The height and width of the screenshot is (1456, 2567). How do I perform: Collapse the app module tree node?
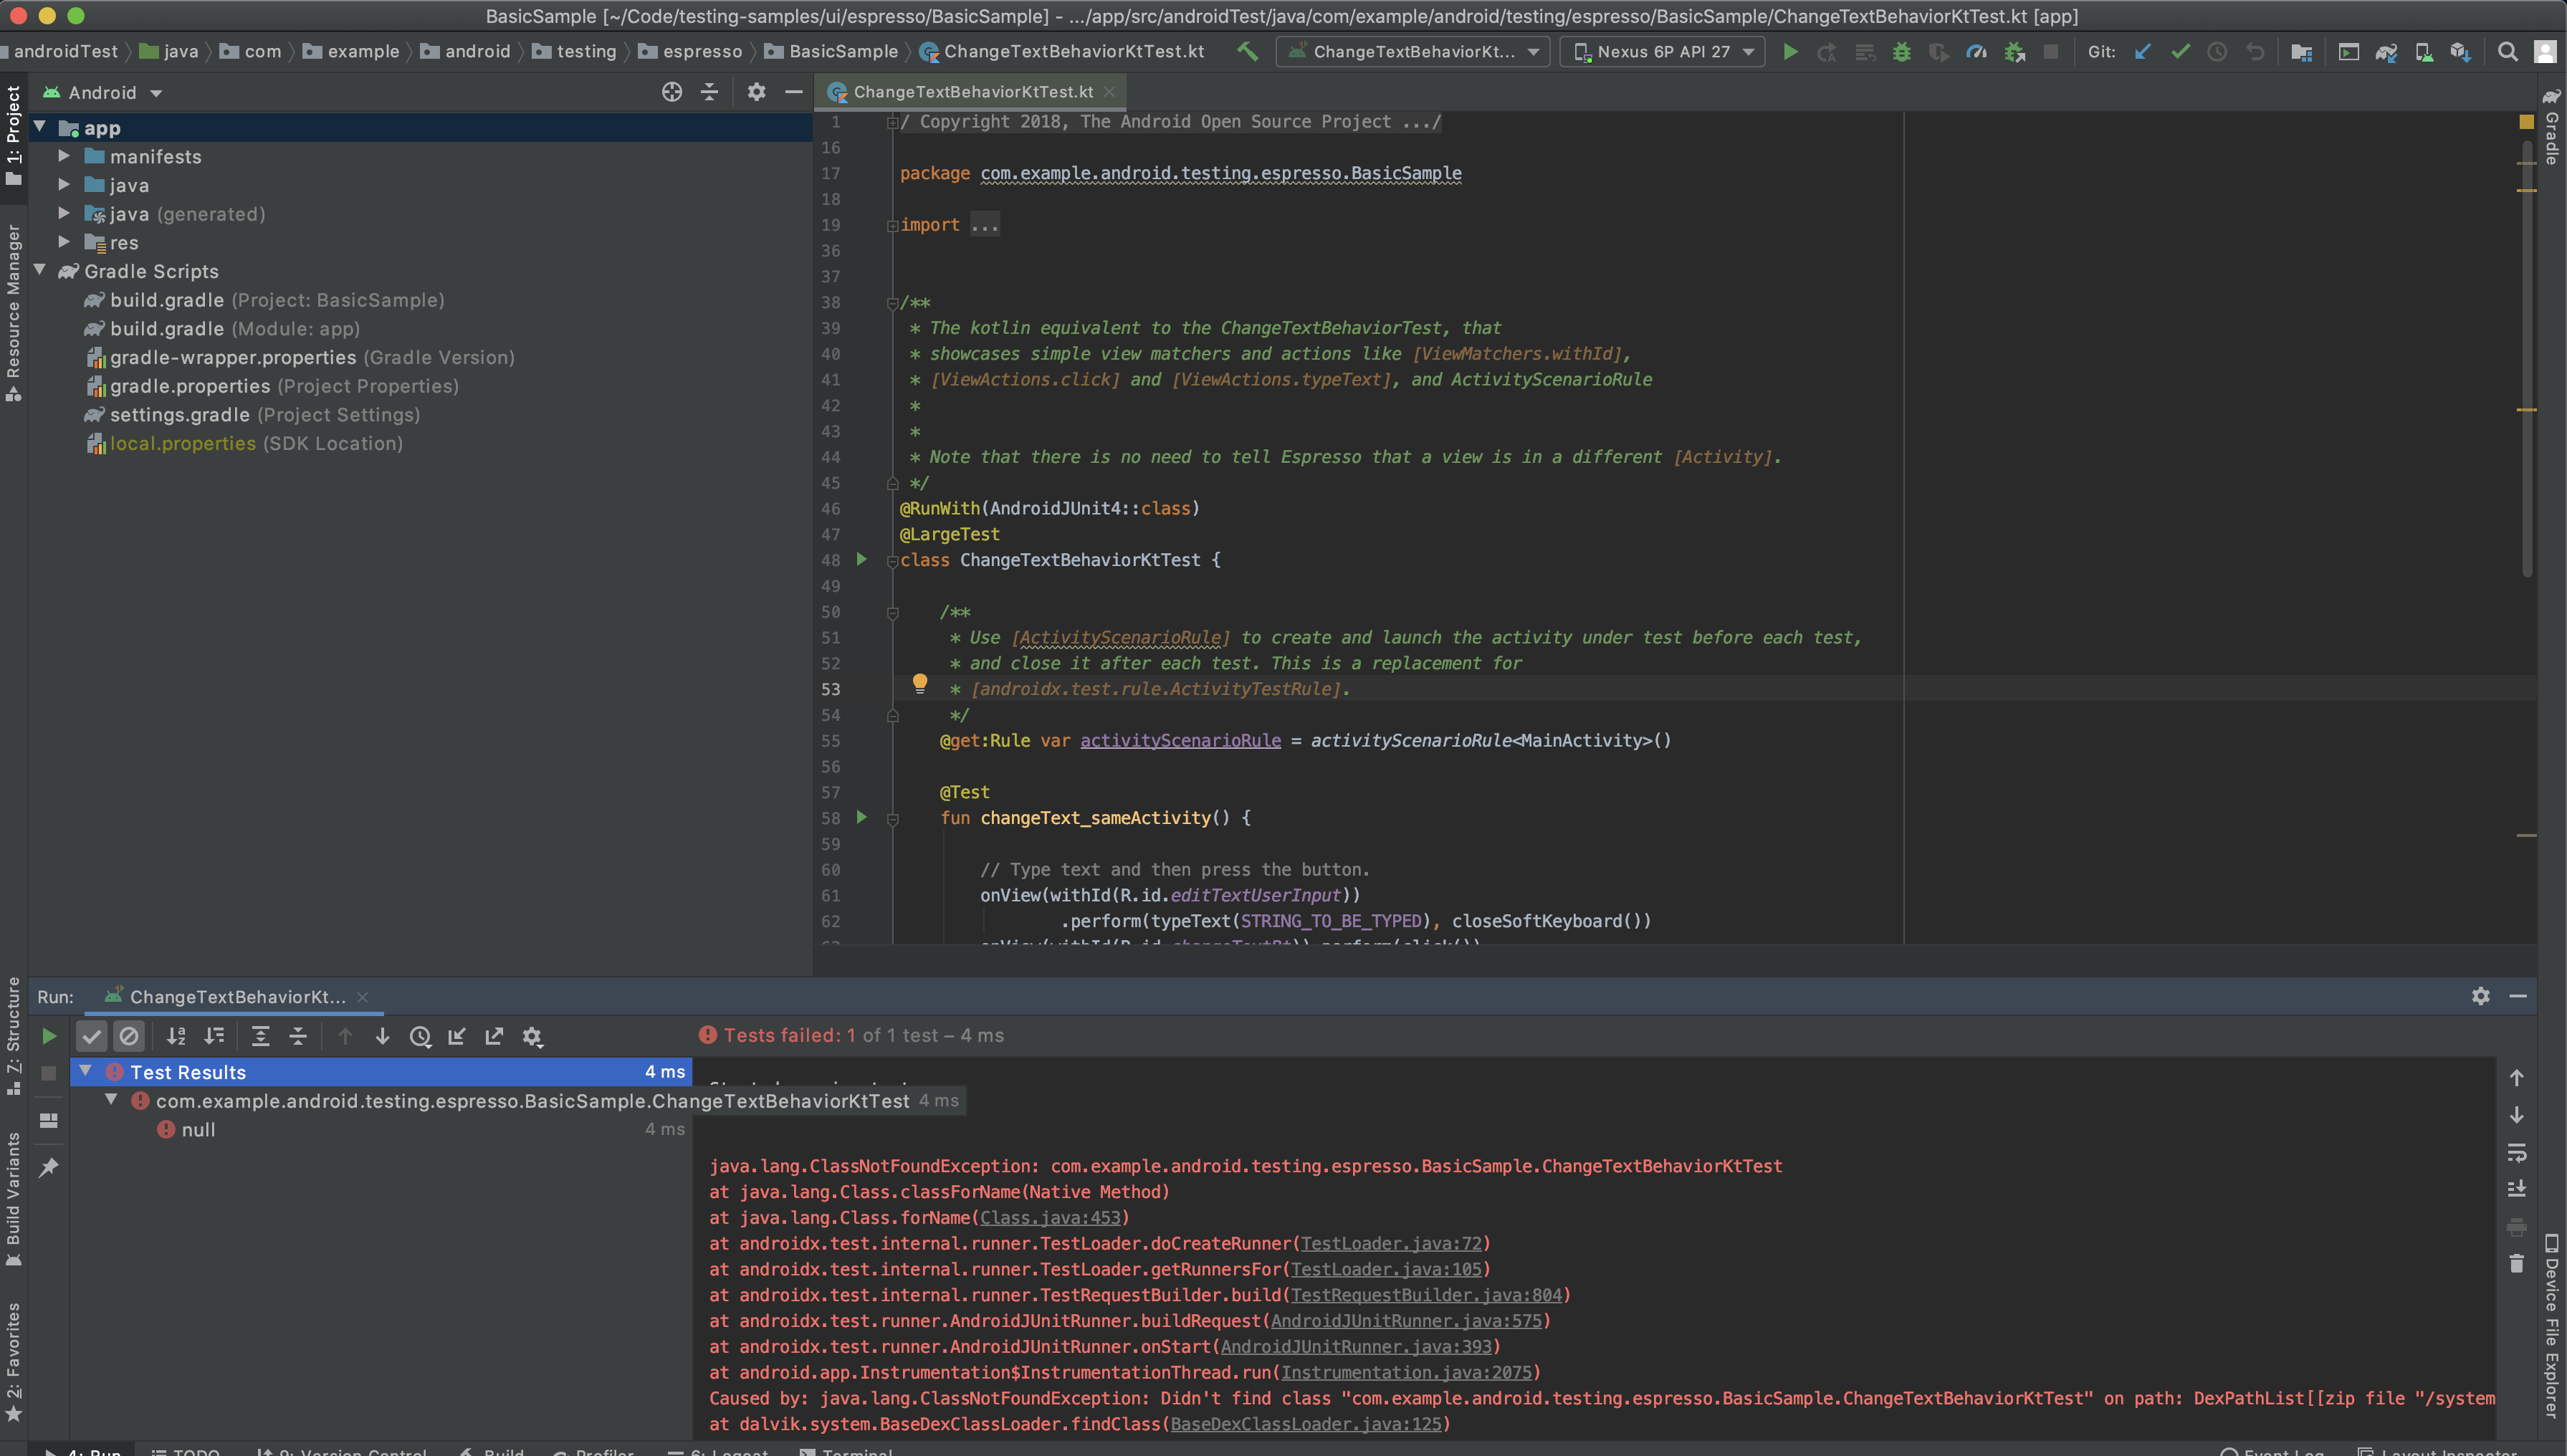pyautogui.click(x=40, y=127)
